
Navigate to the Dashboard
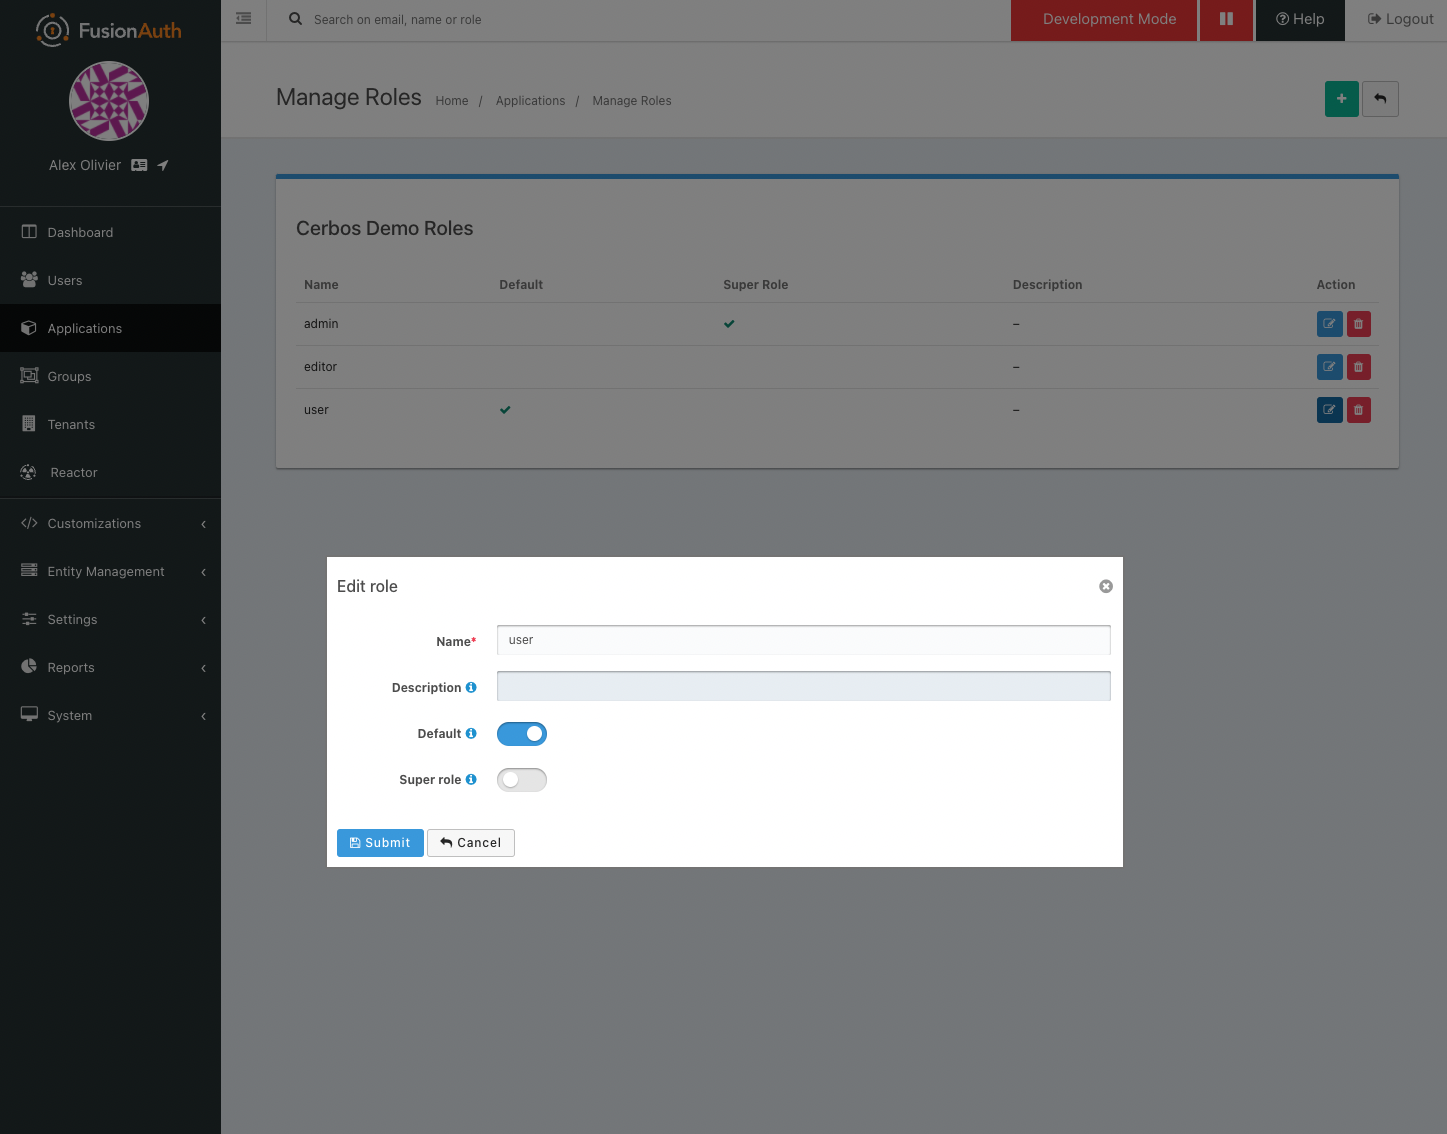pos(80,232)
